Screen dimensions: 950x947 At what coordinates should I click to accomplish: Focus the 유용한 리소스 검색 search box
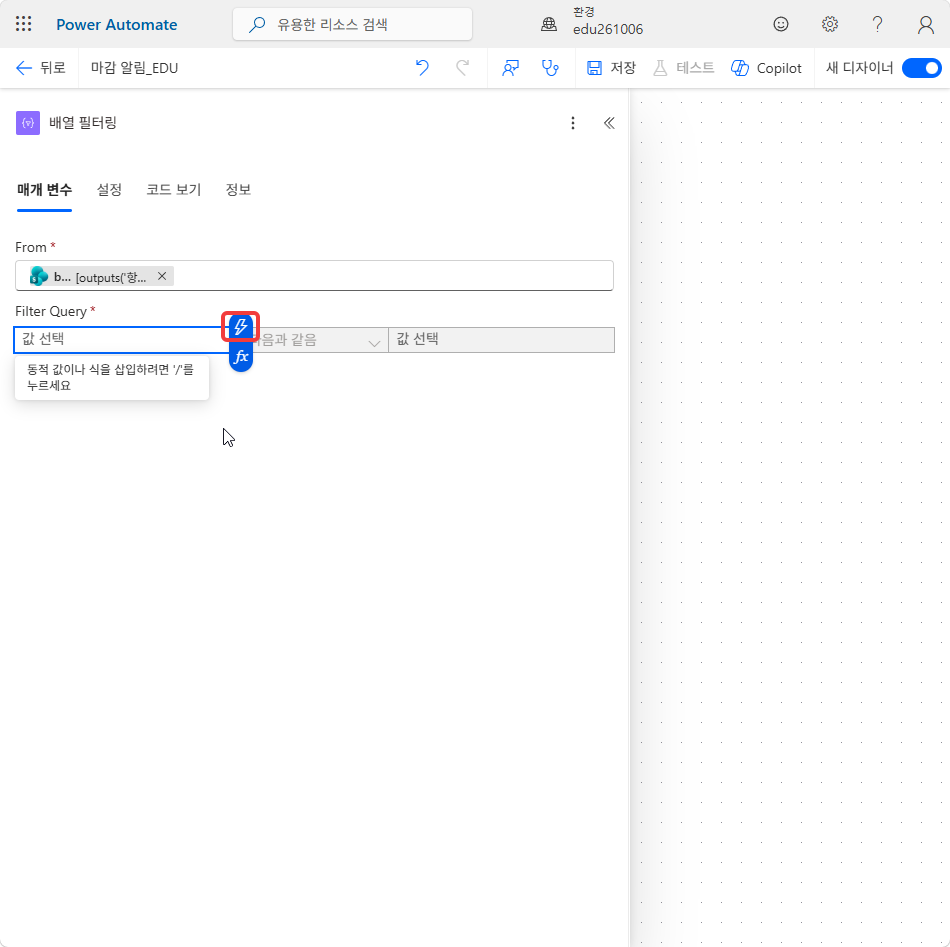point(352,24)
